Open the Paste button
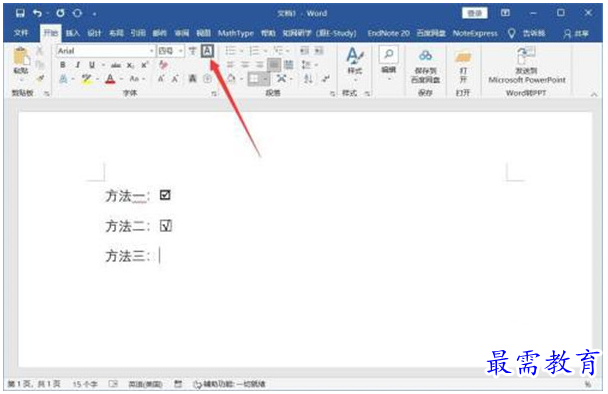 point(21,60)
